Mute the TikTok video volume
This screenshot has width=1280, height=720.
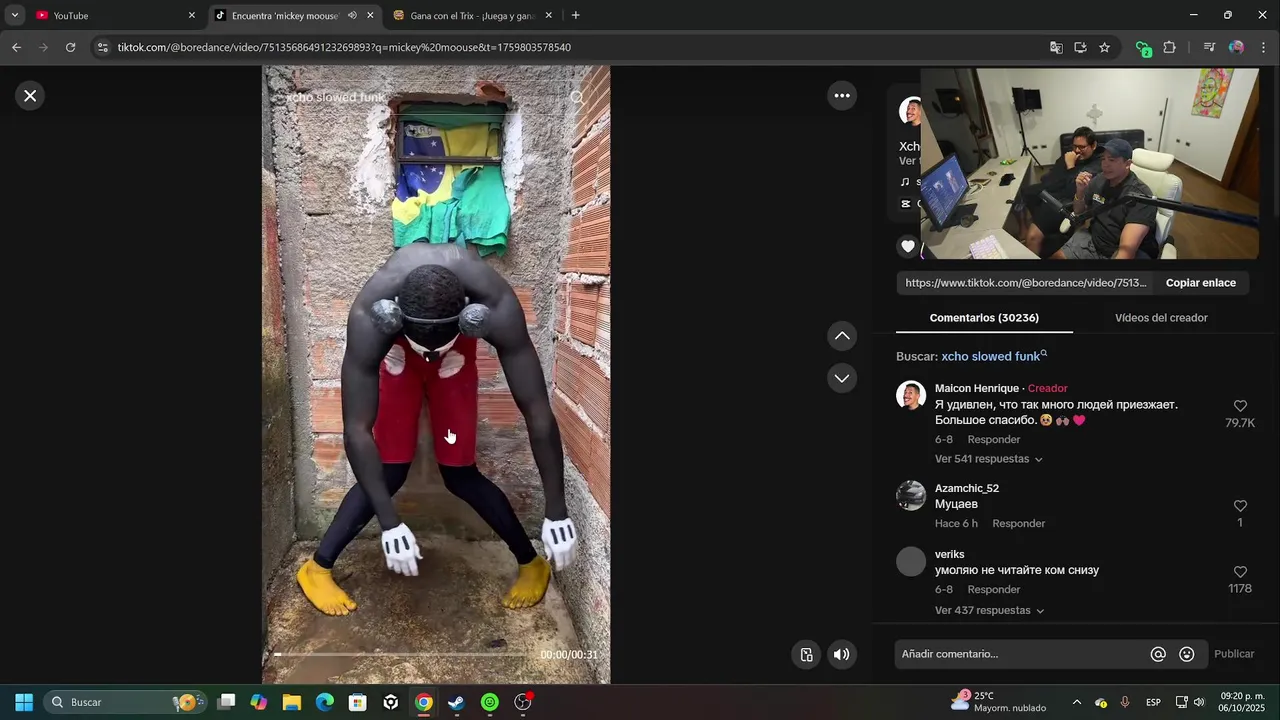pyautogui.click(x=842, y=654)
